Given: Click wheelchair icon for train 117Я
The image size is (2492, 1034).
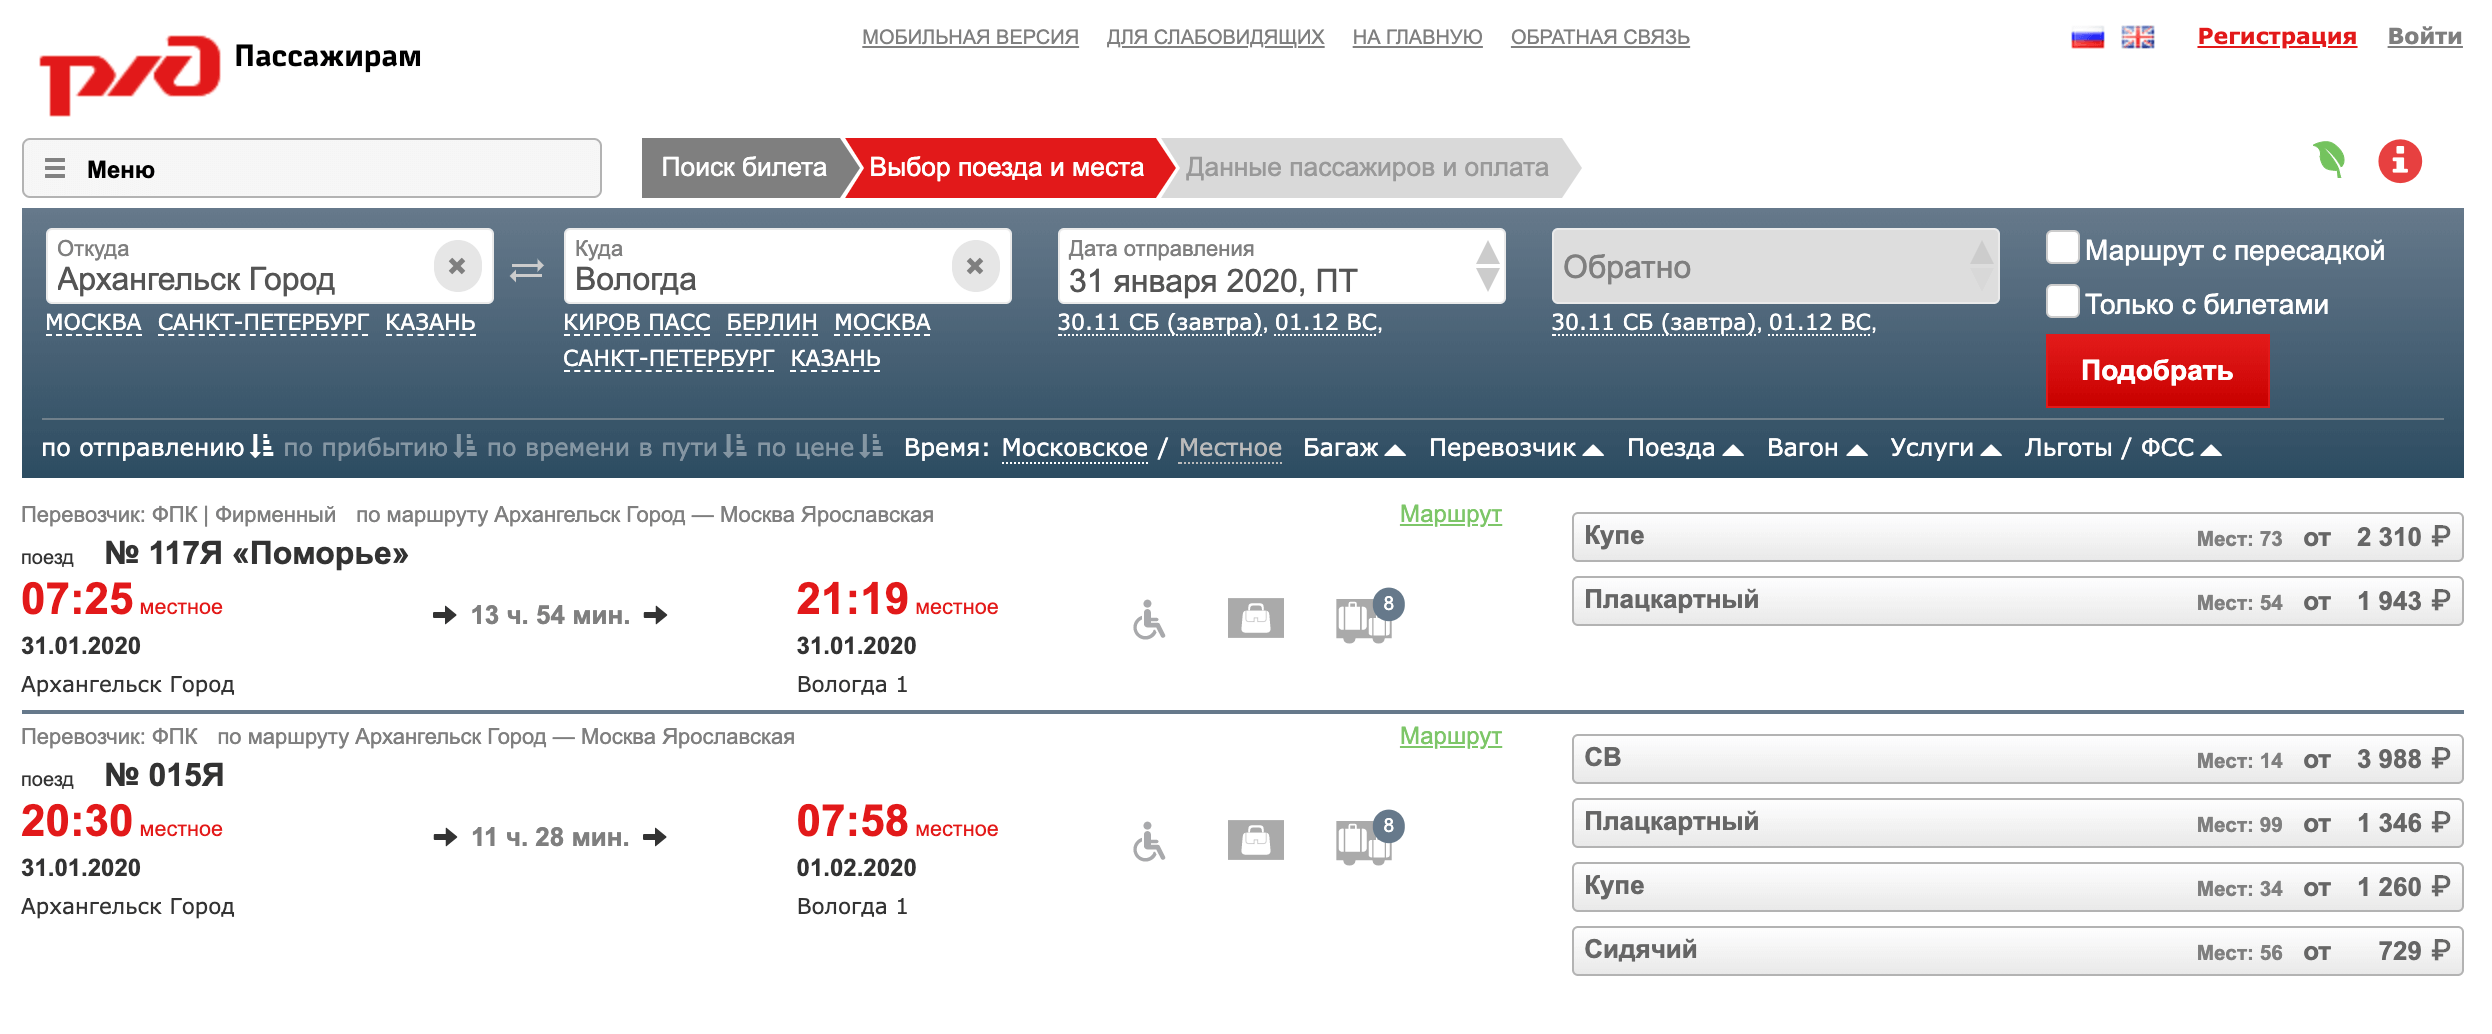Looking at the screenshot, I should 1149,619.
